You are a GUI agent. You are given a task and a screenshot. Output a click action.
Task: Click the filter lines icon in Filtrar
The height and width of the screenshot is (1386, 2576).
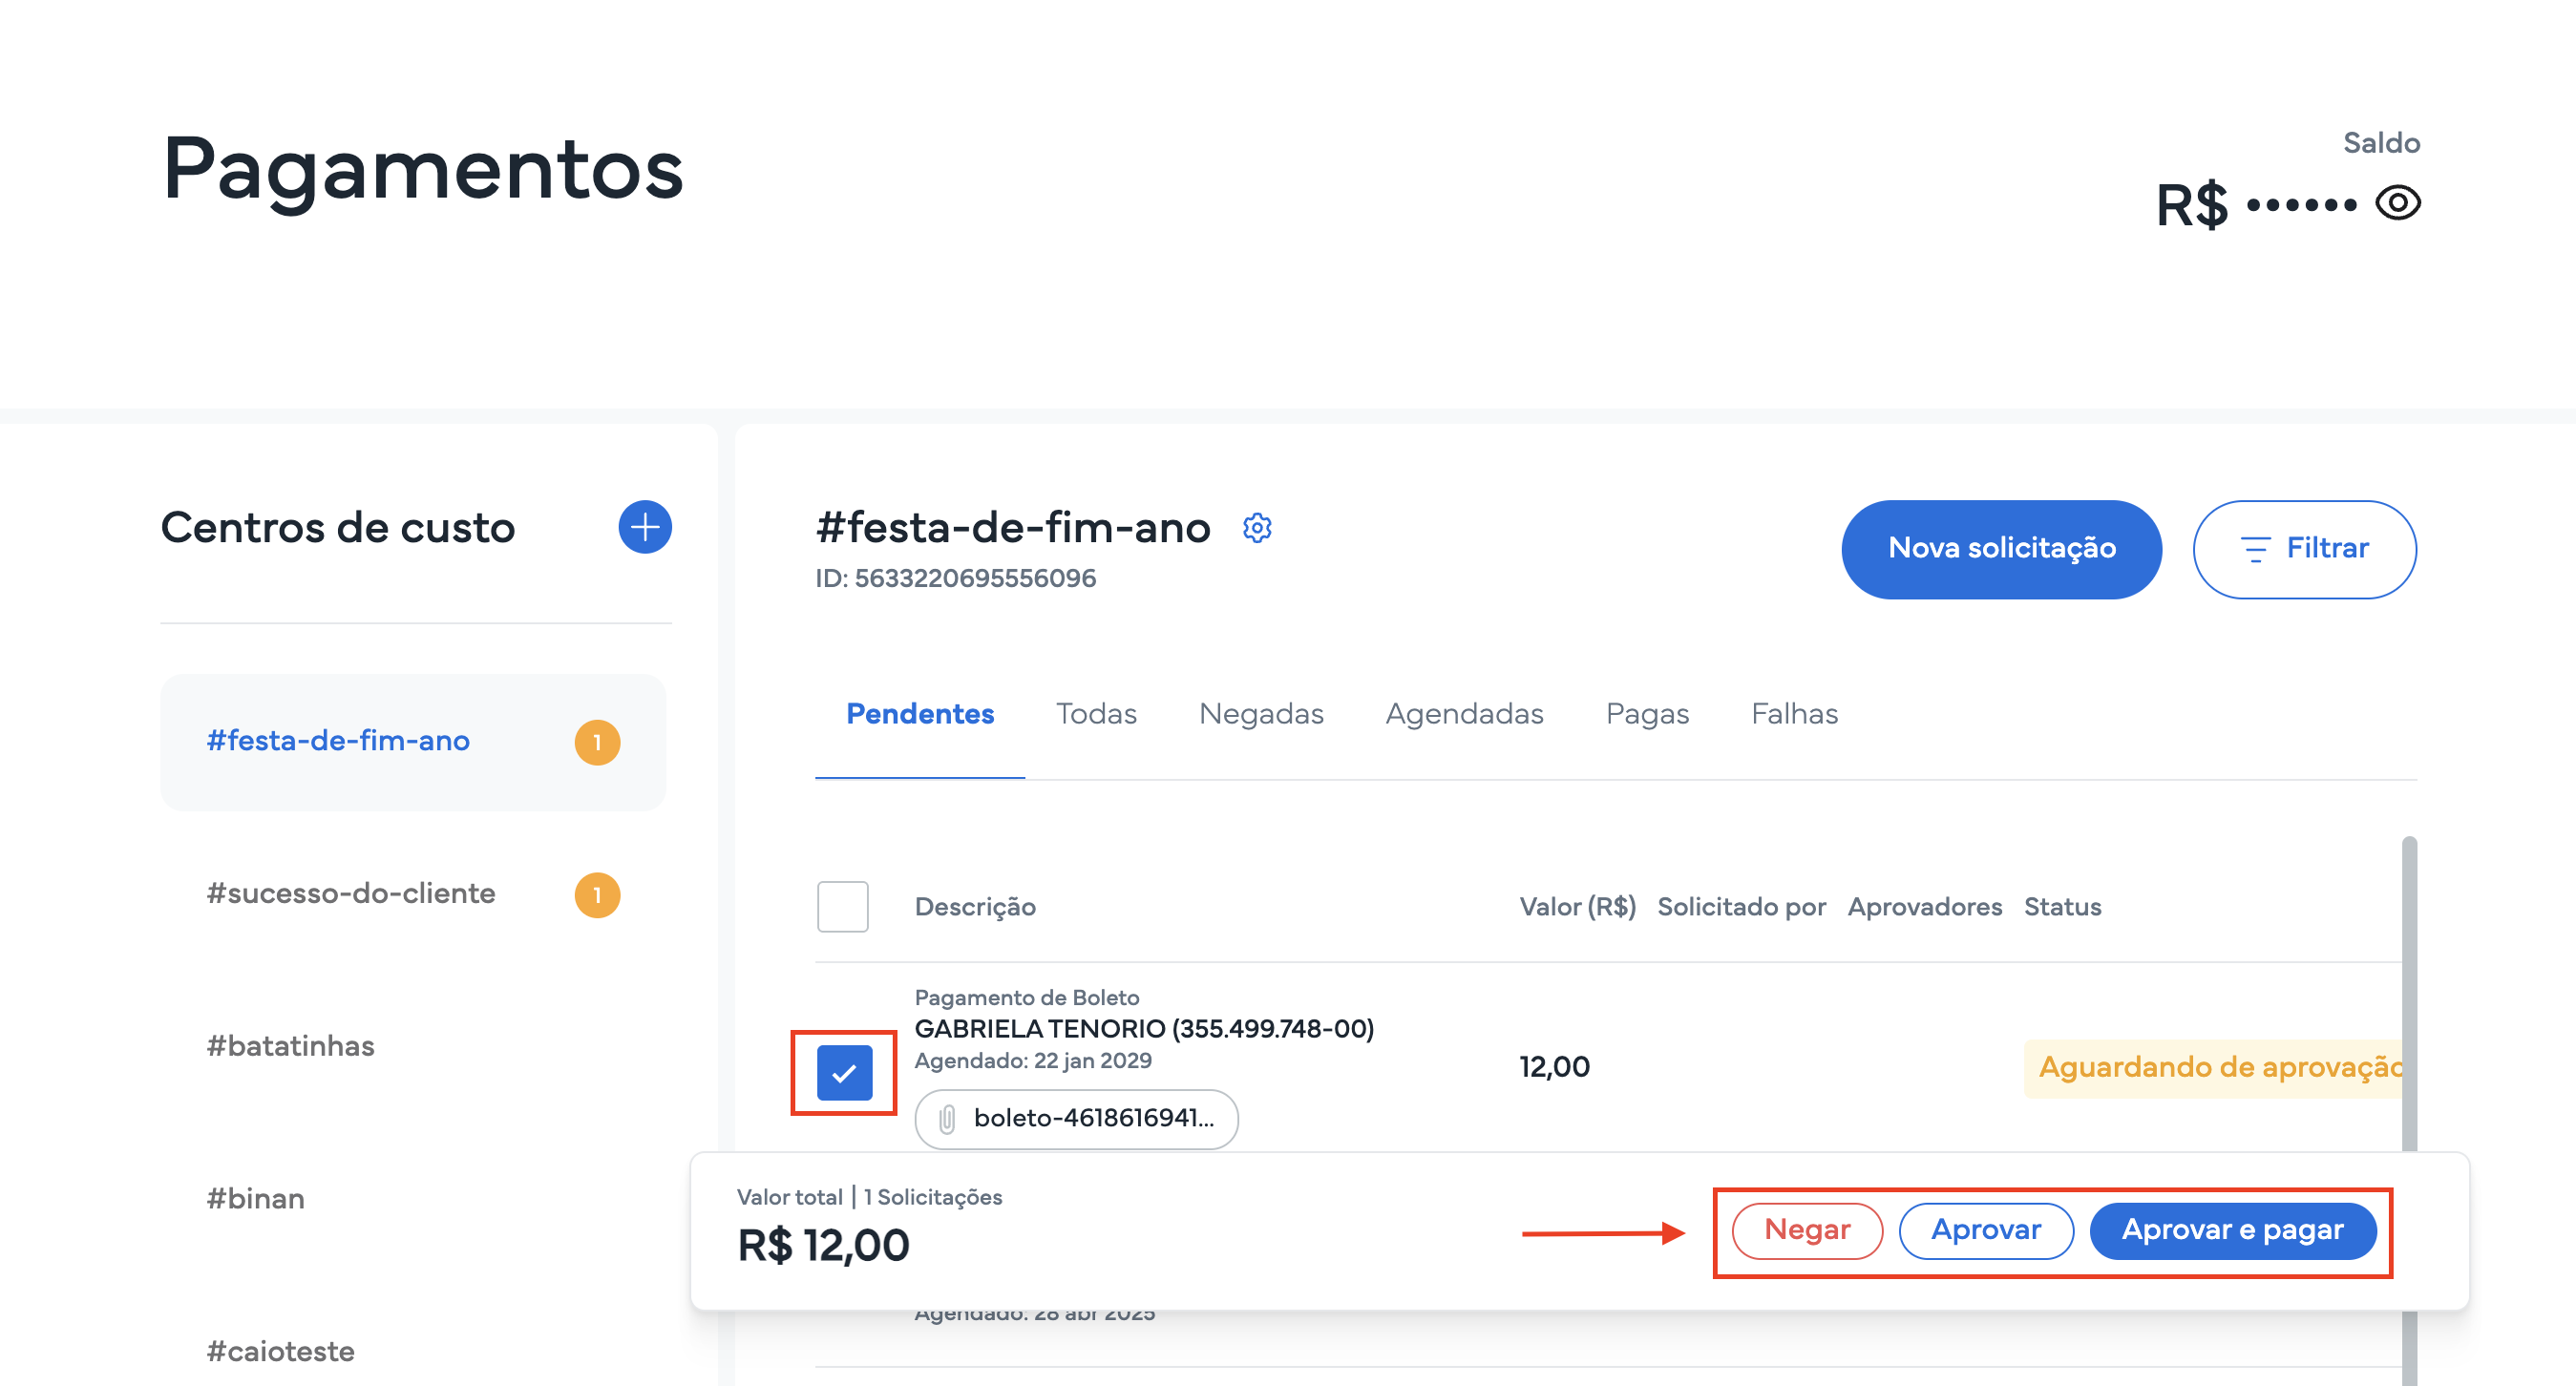click(x=2255, y=549)
